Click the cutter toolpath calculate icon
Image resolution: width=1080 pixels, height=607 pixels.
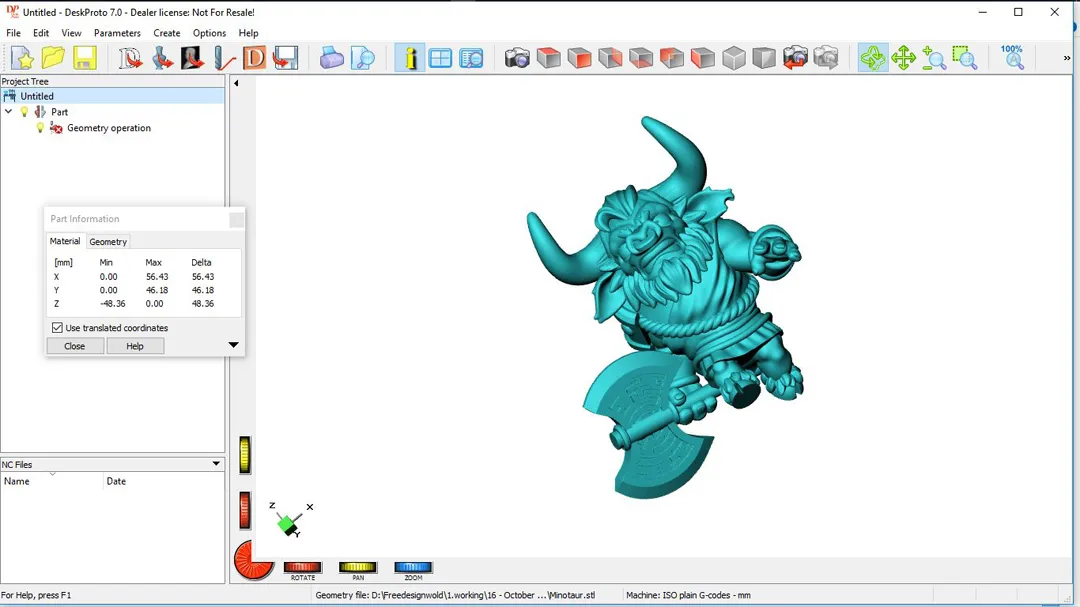(x=224, y=58)
